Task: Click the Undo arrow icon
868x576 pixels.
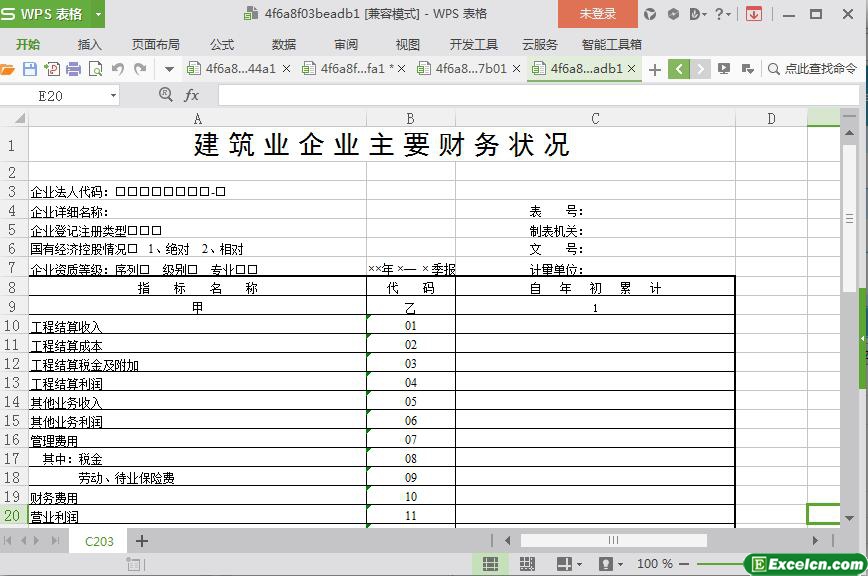Action: (x=118, y=69)
